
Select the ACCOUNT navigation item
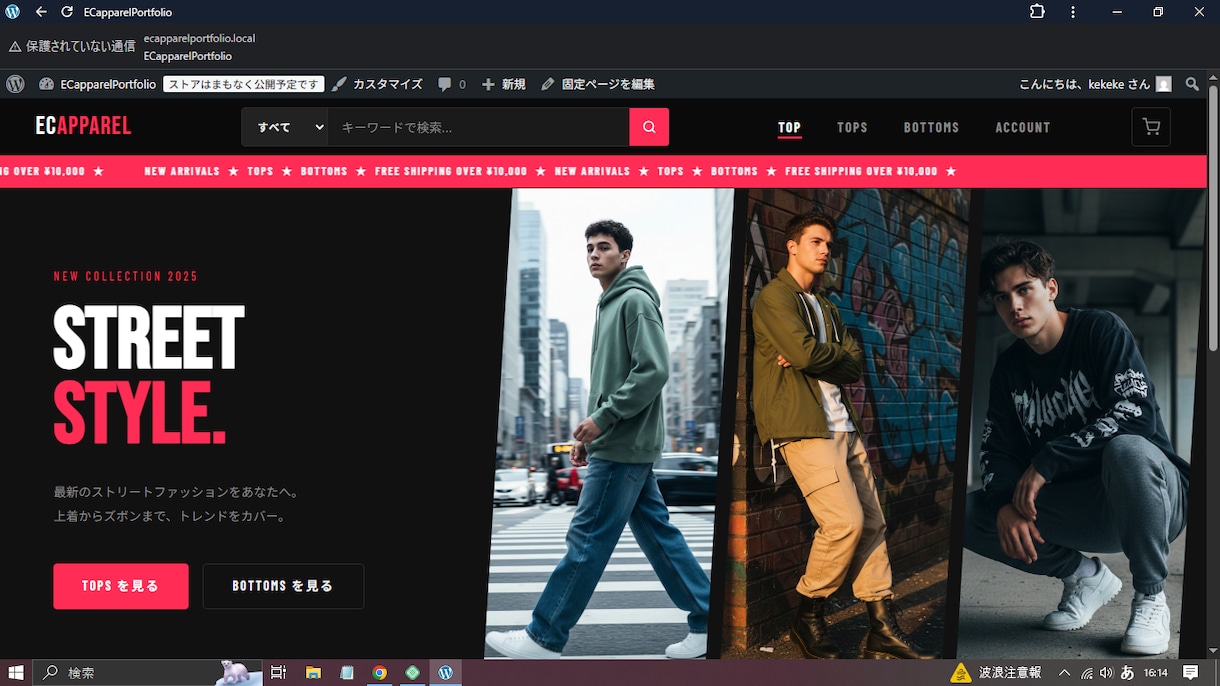tap(1022, 128)
